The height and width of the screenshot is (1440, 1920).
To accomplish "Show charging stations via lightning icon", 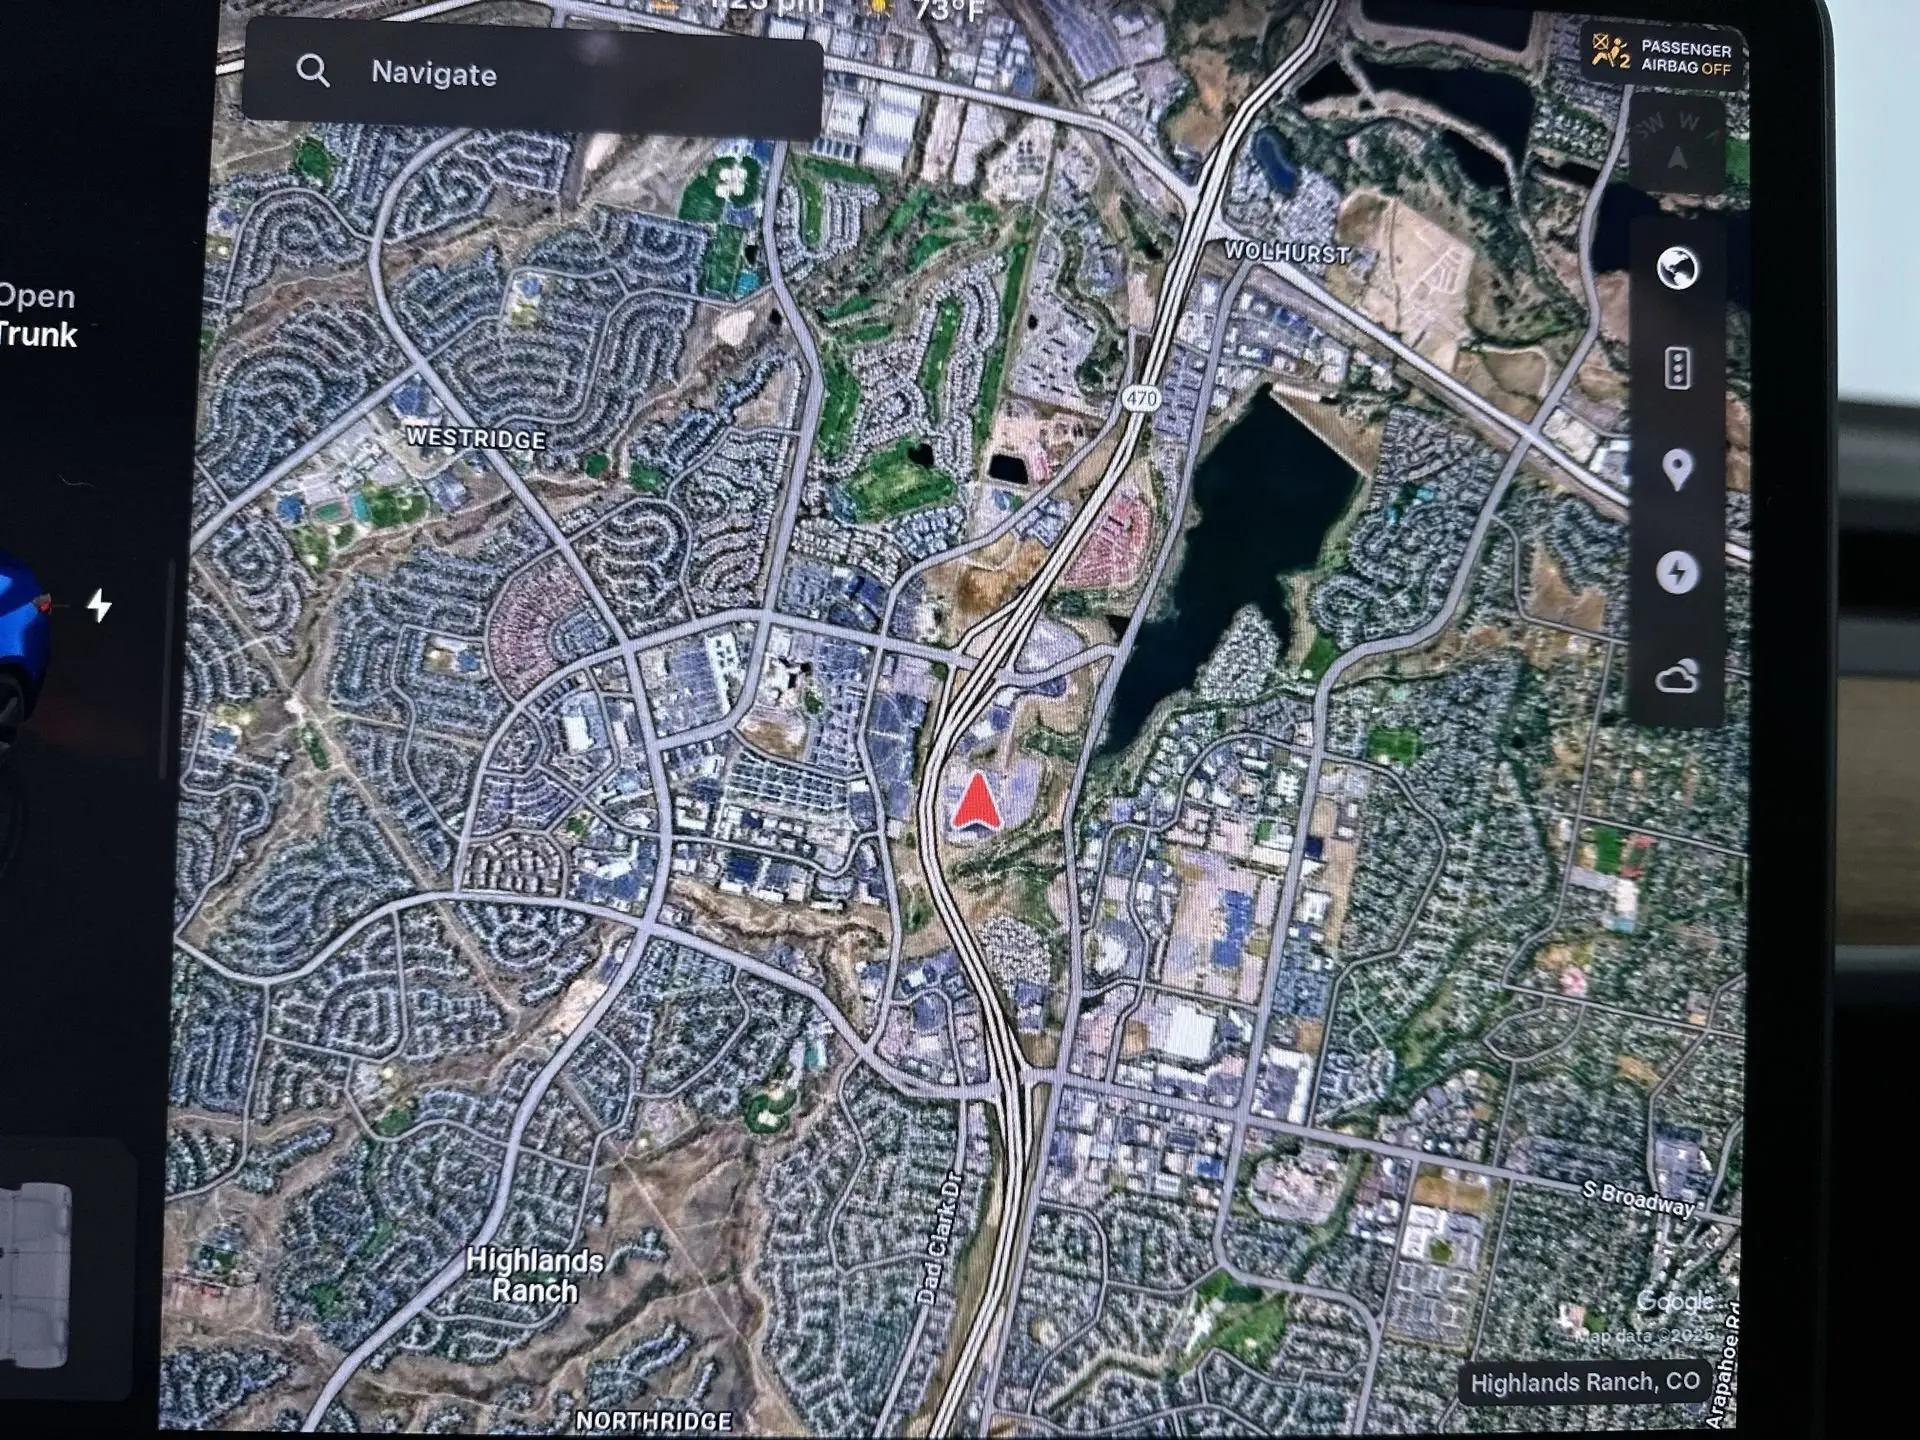I will pyautogui.click(x=1677, y=573).
